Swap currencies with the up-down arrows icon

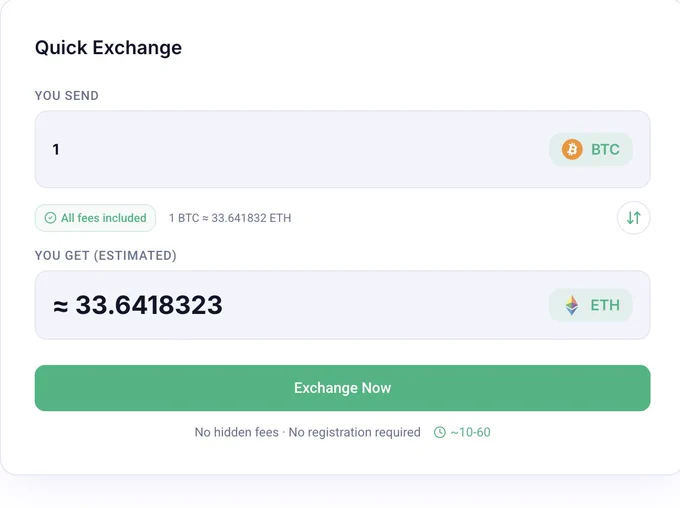(633, 218)
